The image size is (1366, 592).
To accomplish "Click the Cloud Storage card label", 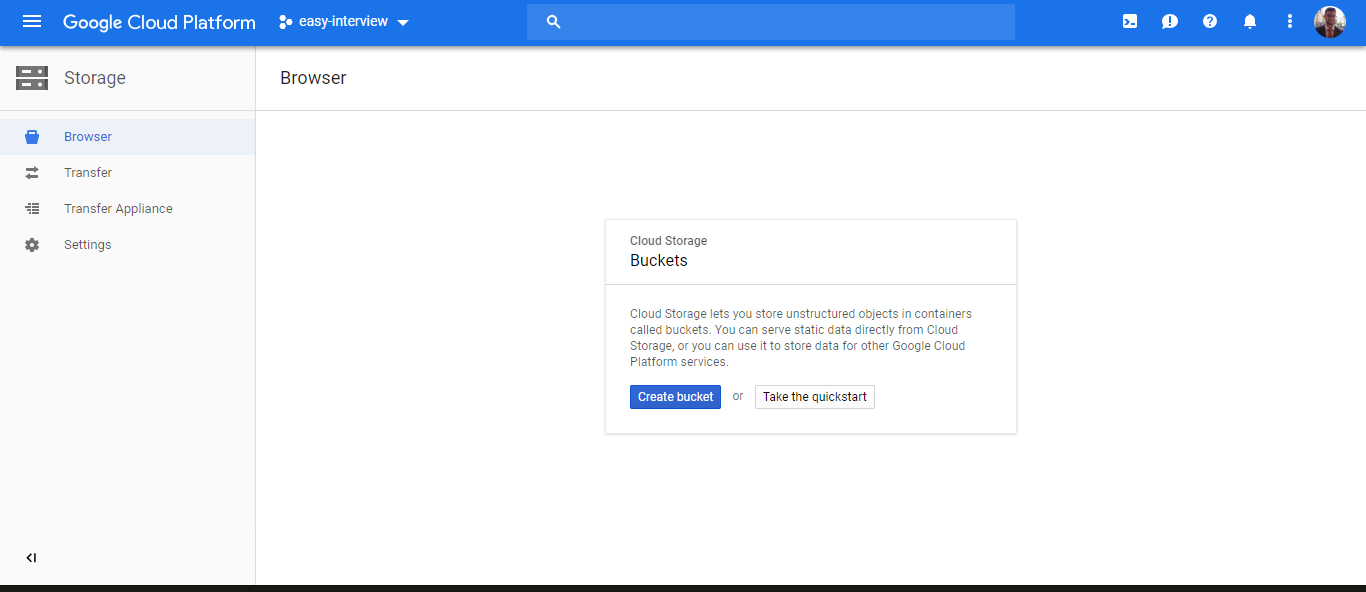I will pyautogui.click(x=669, y=241).
